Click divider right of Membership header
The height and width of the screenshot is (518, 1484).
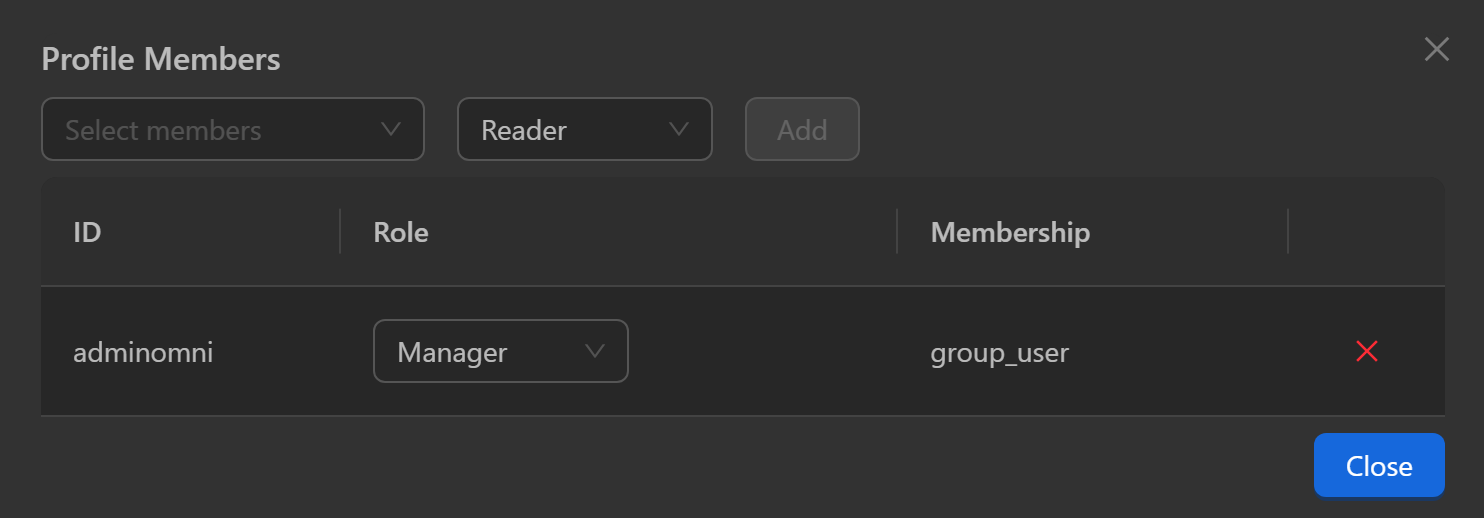coord(1288,232)
